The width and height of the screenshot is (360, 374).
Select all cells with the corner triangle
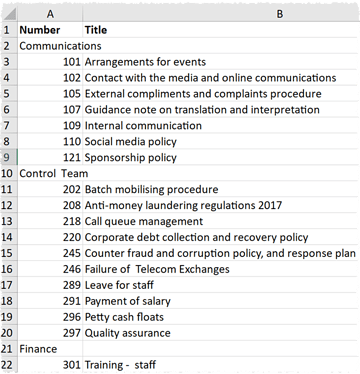tap(9, 14)
